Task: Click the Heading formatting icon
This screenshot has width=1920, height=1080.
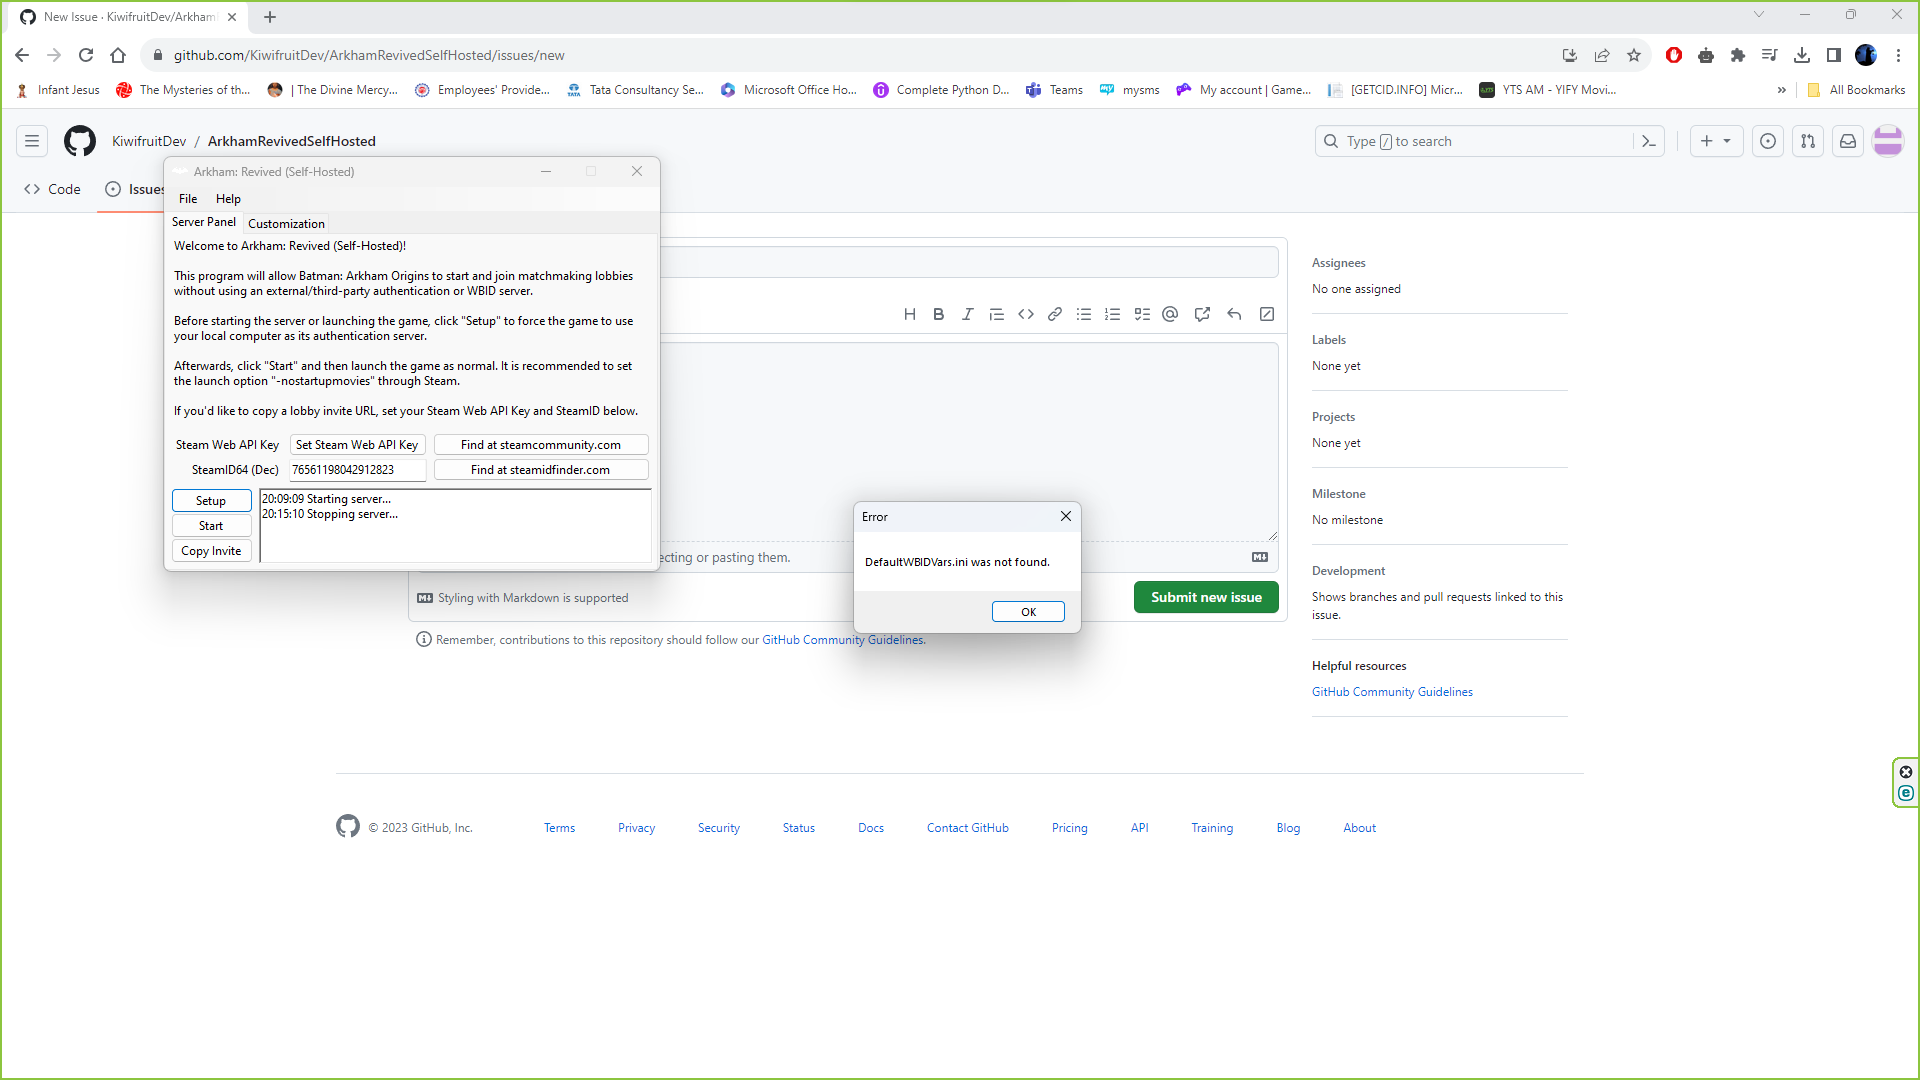Action: [x=910, y=314]
